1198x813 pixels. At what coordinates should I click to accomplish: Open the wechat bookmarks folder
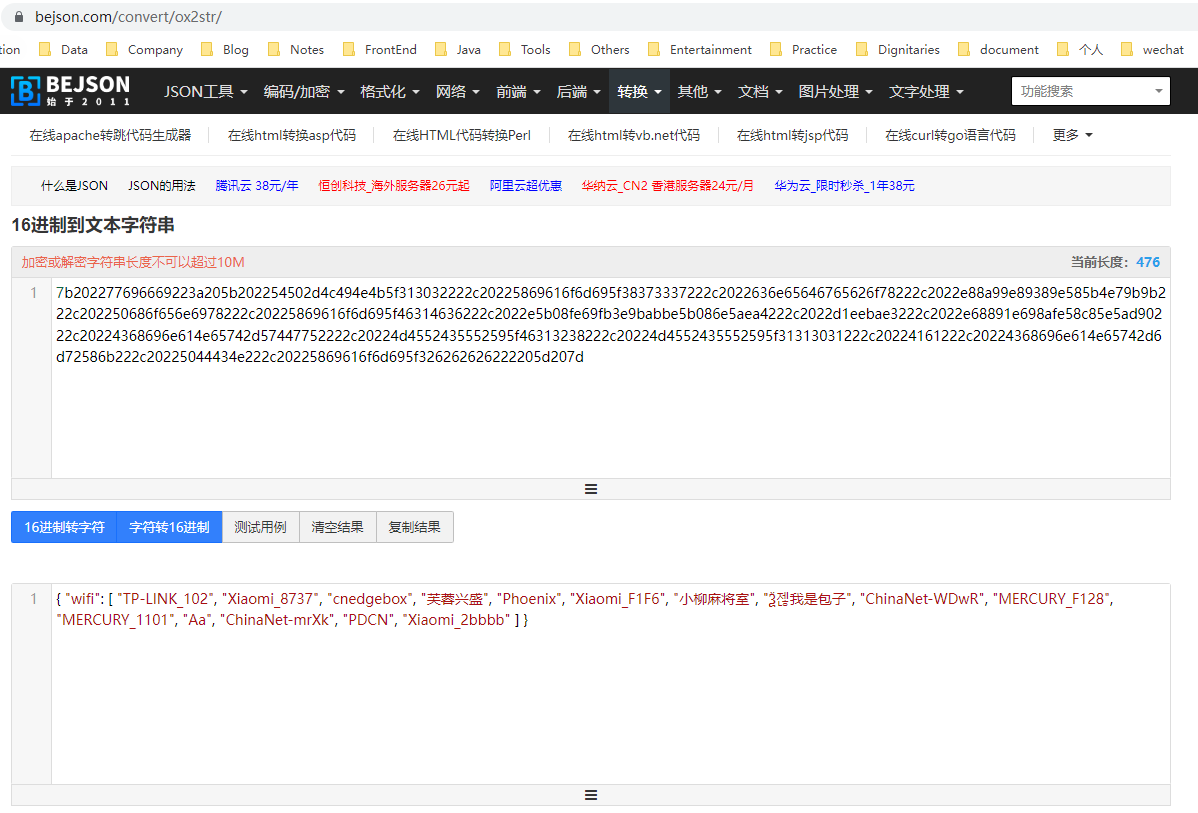point(1160,49)
